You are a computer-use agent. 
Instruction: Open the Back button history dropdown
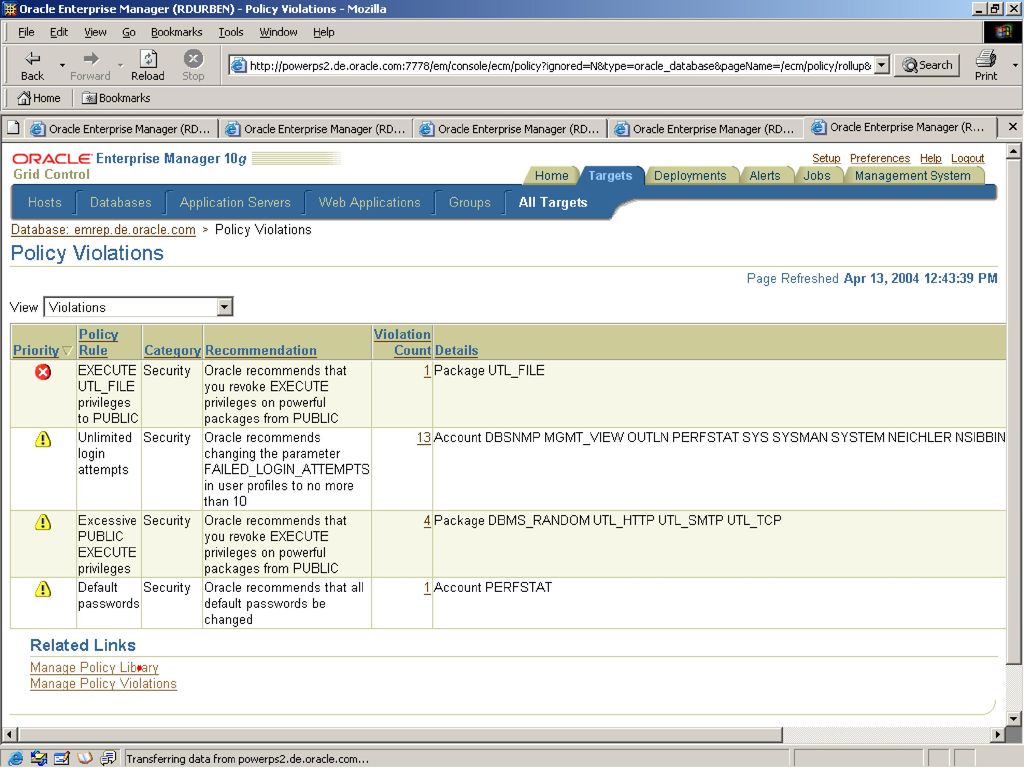(x=62, y=65)
